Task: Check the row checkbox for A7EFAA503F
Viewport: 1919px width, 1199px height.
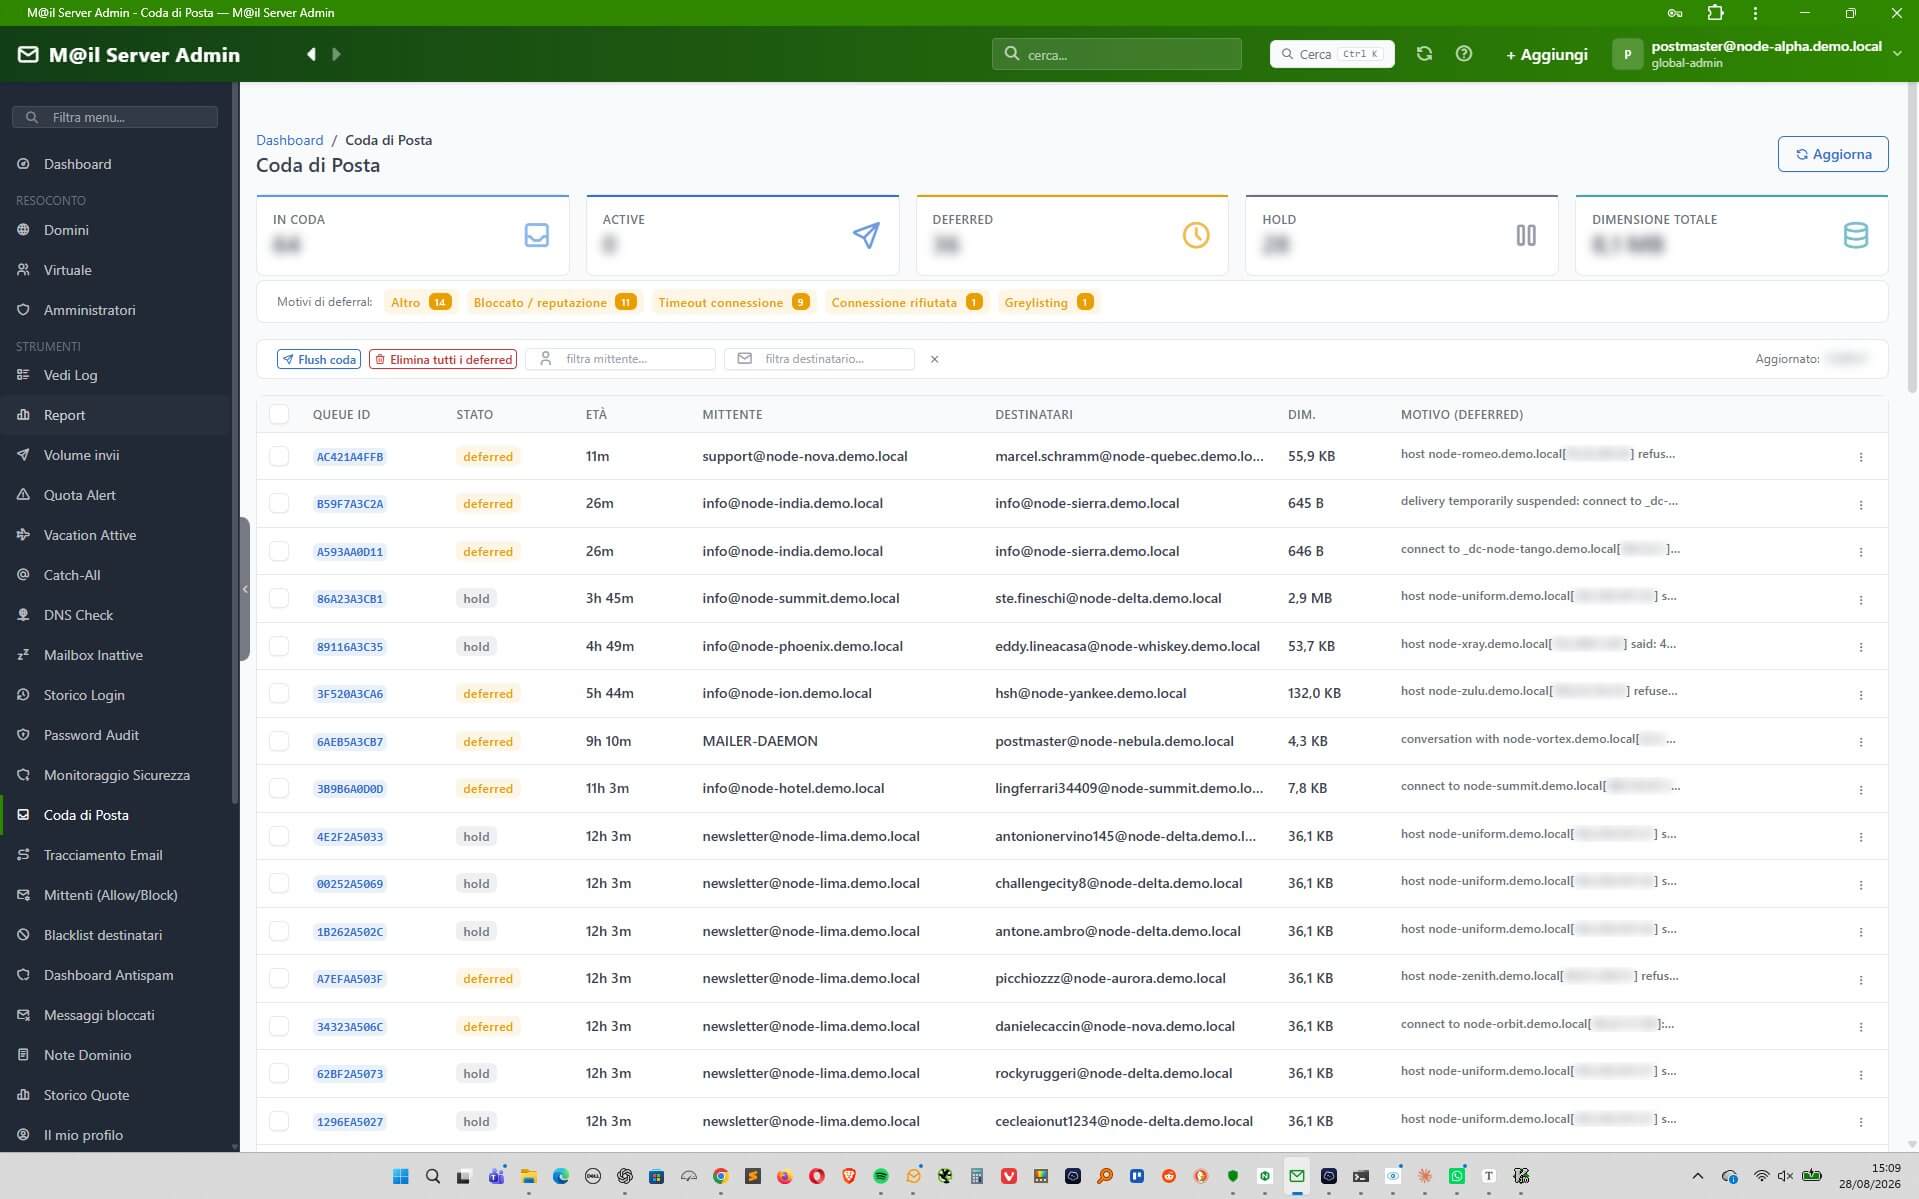Action: coord(279,978)
